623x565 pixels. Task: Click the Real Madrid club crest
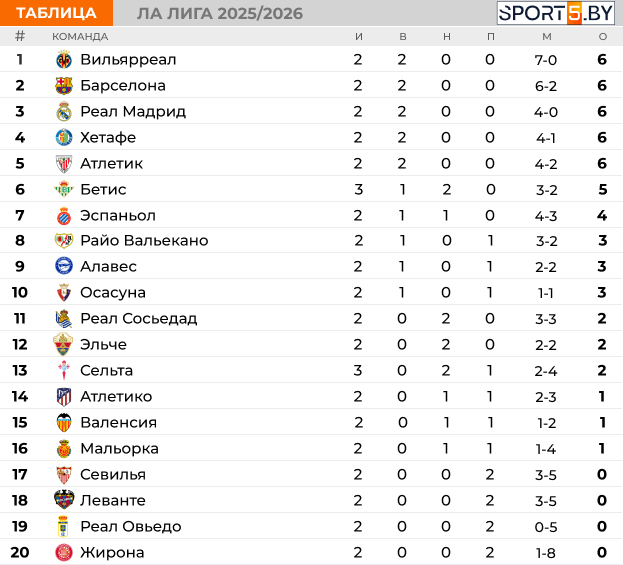[64, 112]
